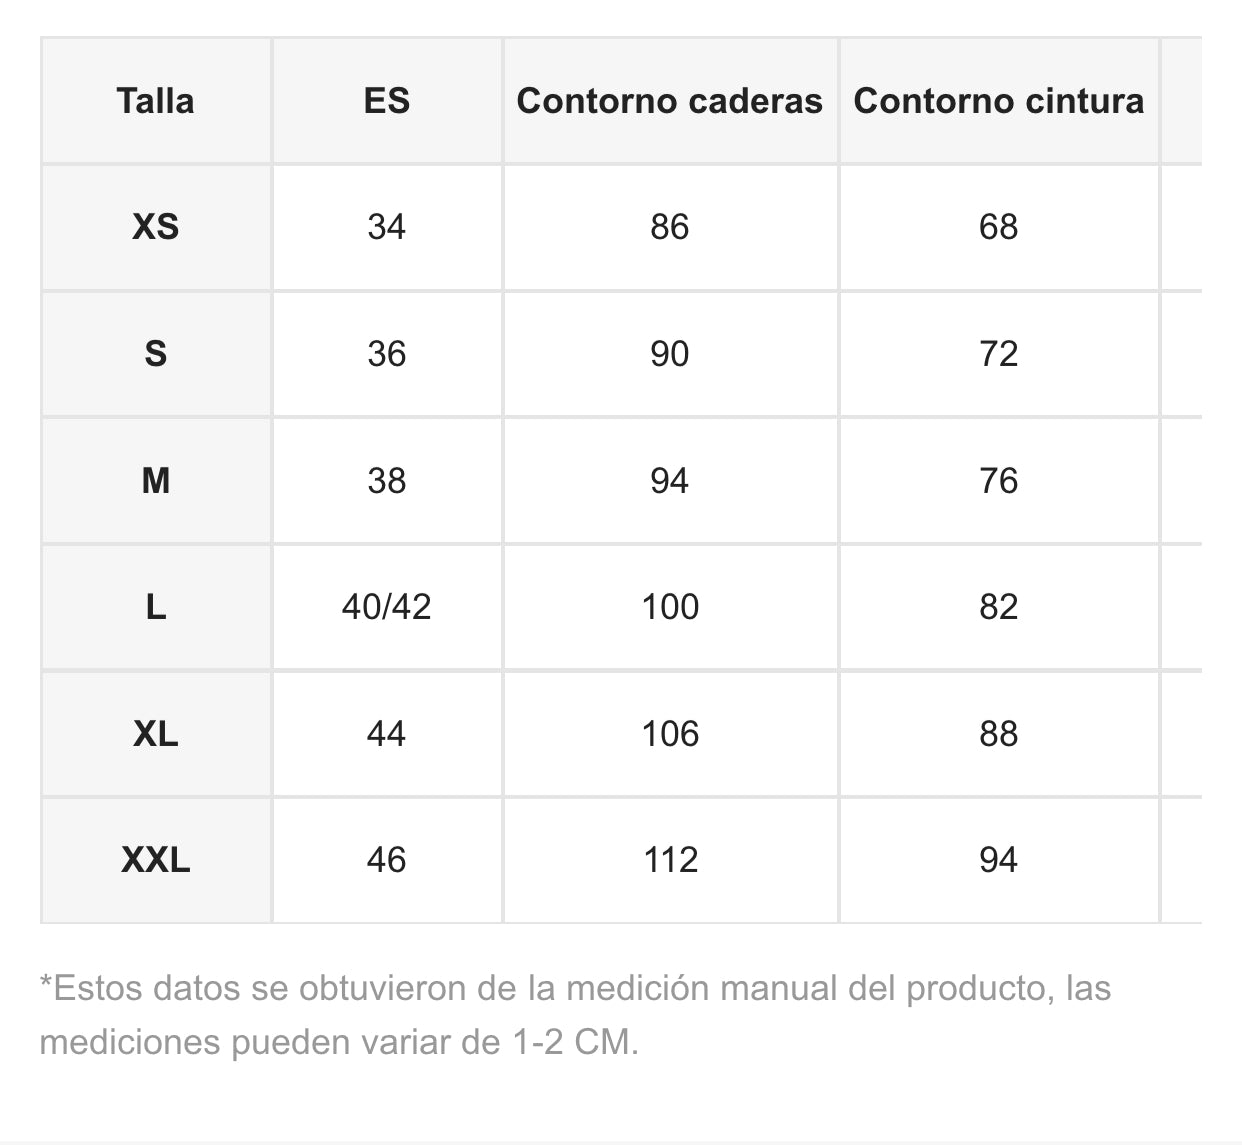Click the hip value 100 cell

coord(670,607)
